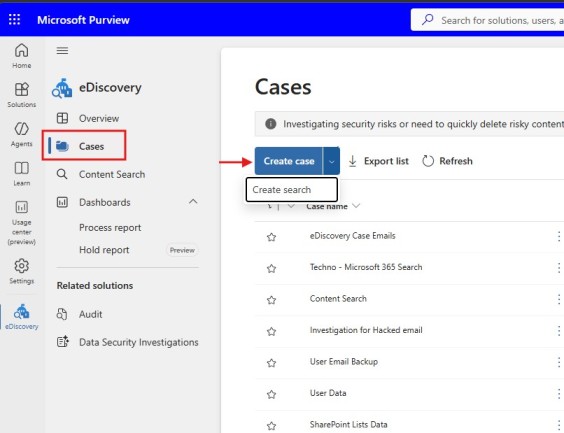Open more options for Techno - Microsoft 365 Search

coord(559,268)
